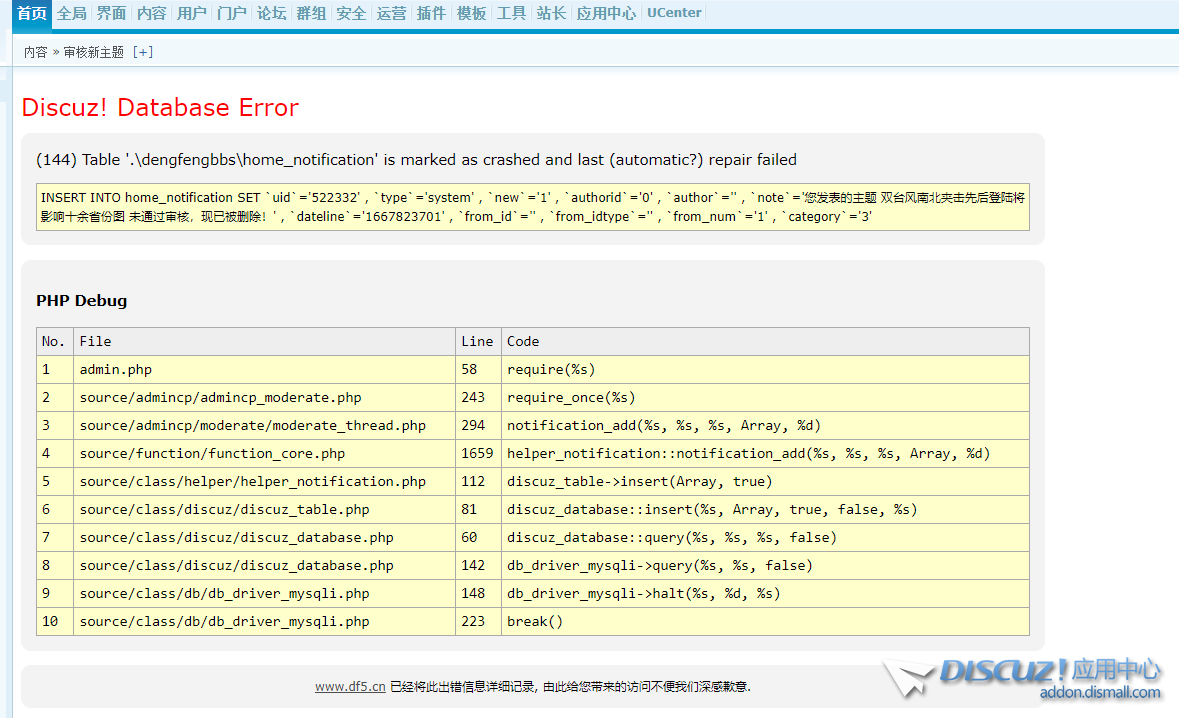The height and width of the screenshot is (718, 1179).
Task: Click the INSERT INTO home_notification SQL statement box
Action: [x=532, y=207]
